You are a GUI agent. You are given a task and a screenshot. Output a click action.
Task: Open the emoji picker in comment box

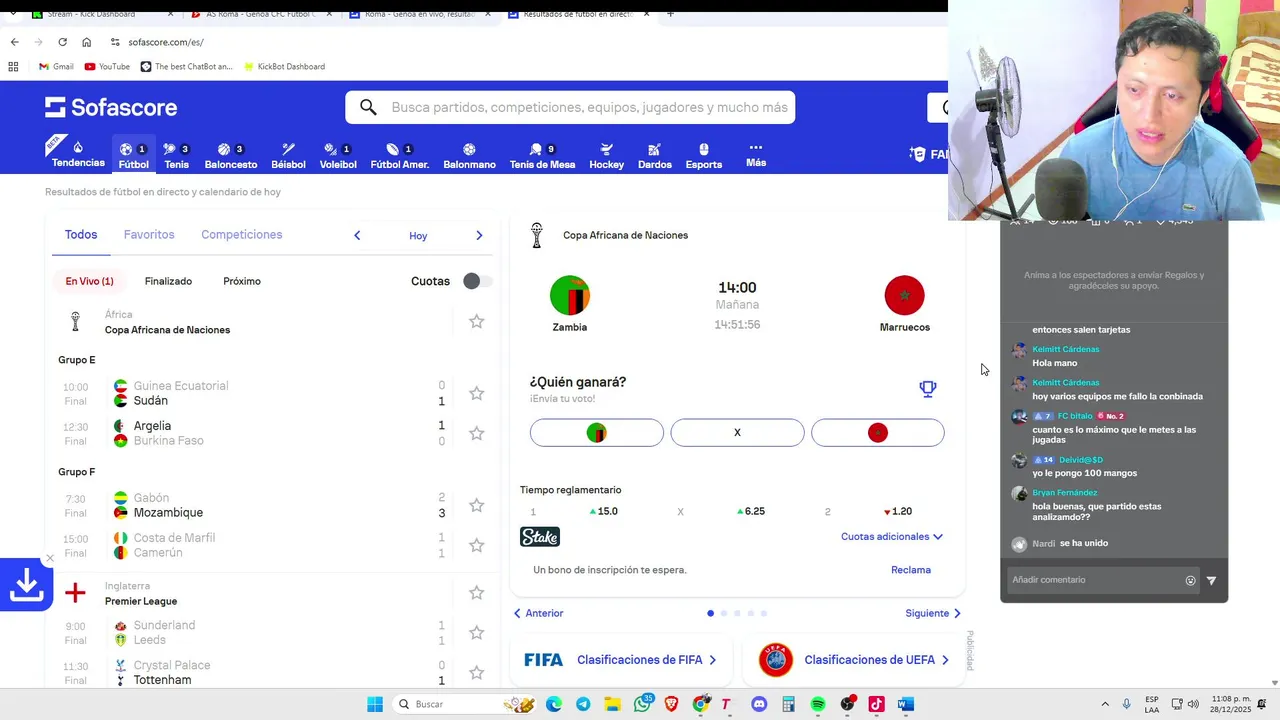click(x=1190, y=580)
